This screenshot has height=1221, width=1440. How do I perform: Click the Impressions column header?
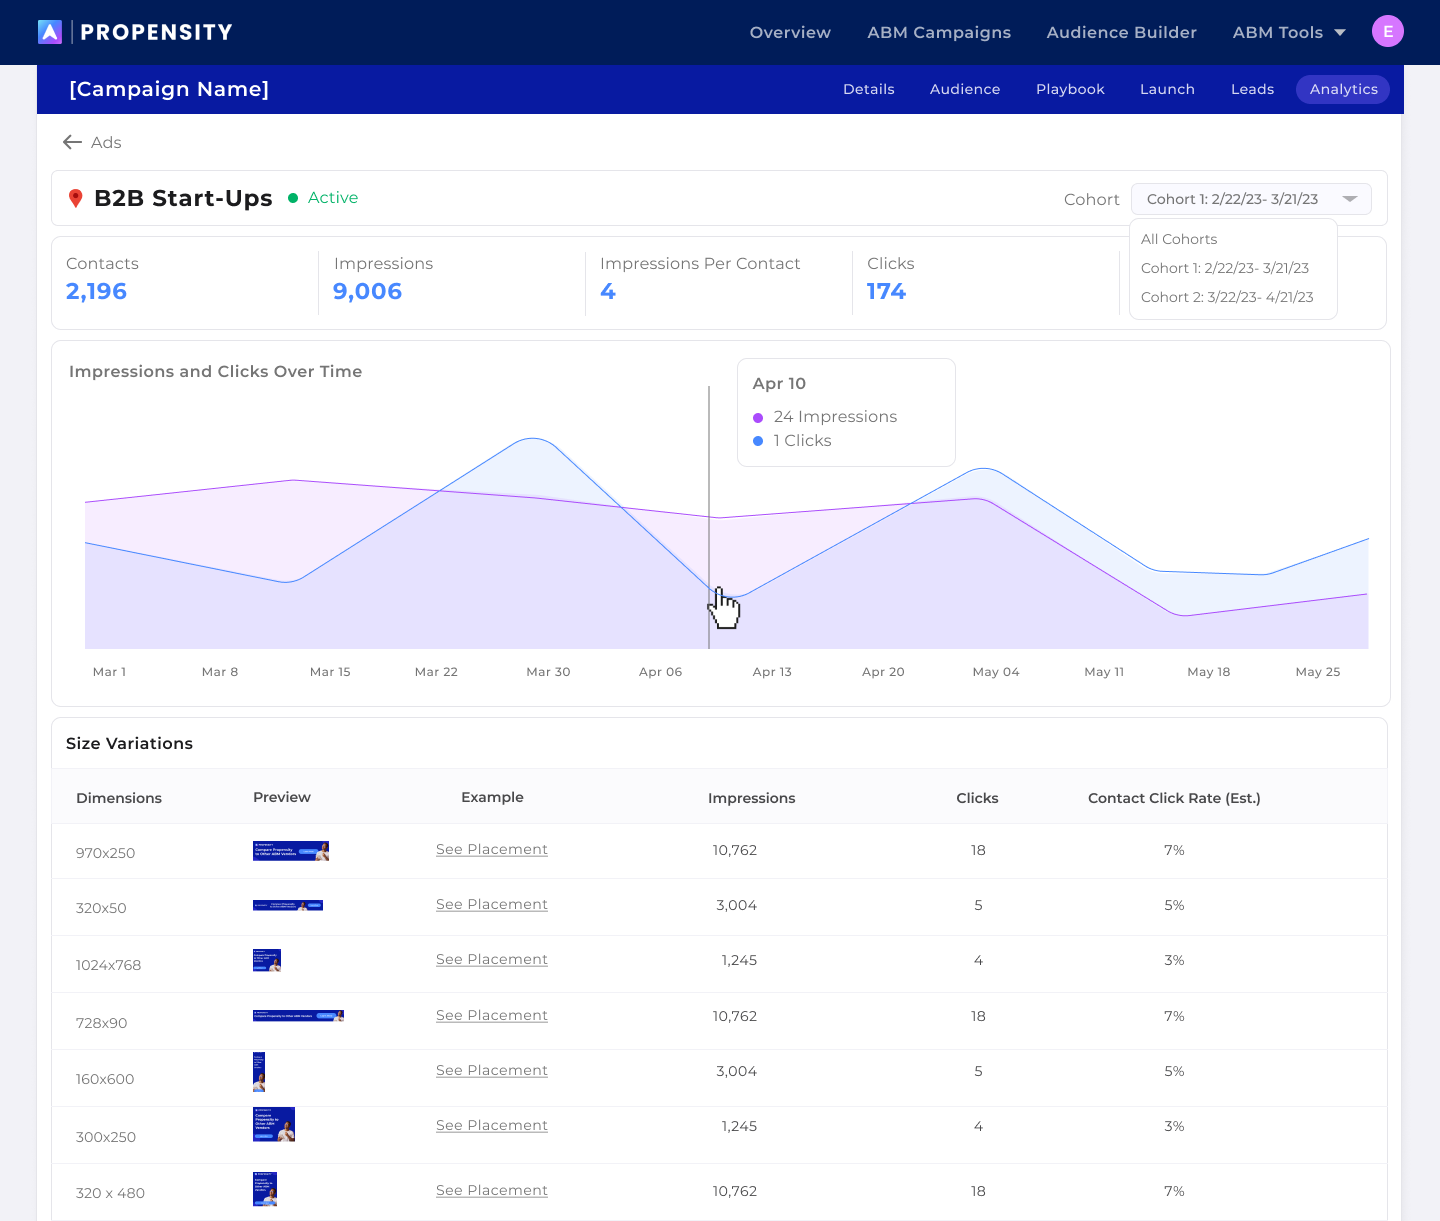point(752,798)
